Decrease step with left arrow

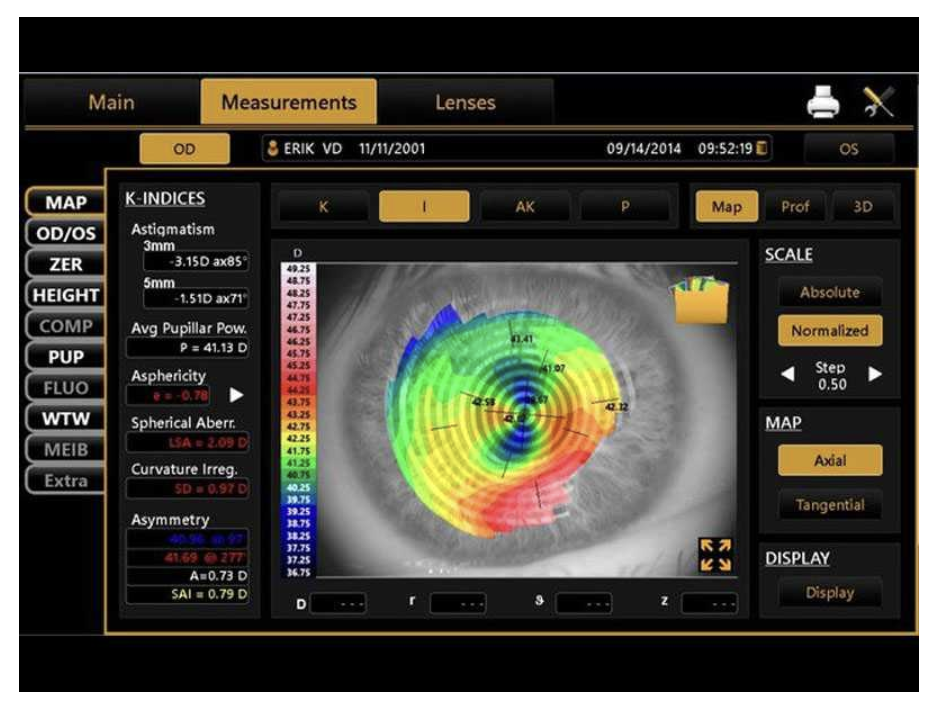788,374
